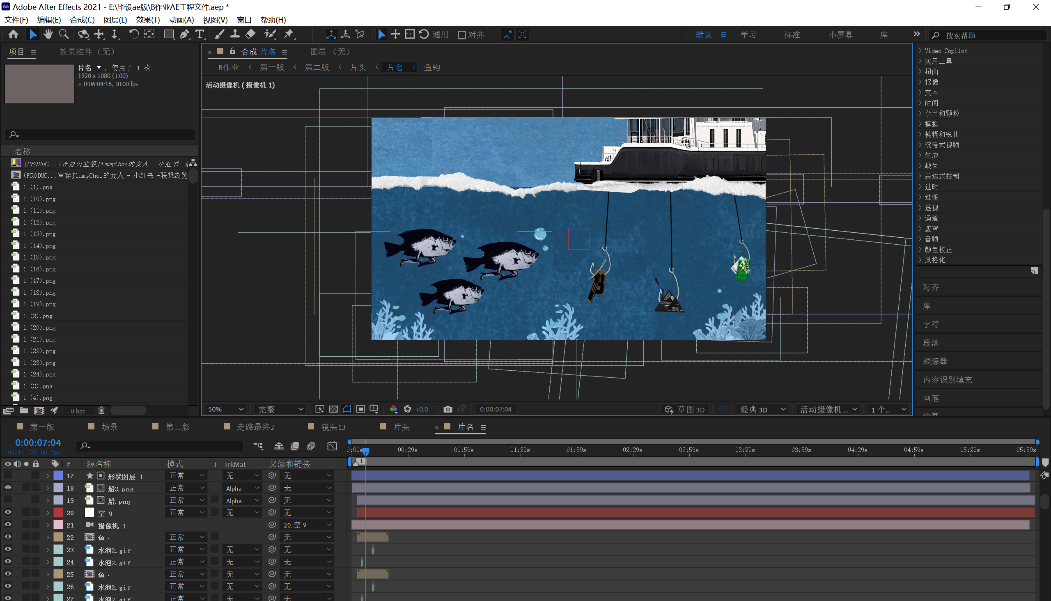
Task: Select the Zoom magnifier tool
Action: (63, 34)
